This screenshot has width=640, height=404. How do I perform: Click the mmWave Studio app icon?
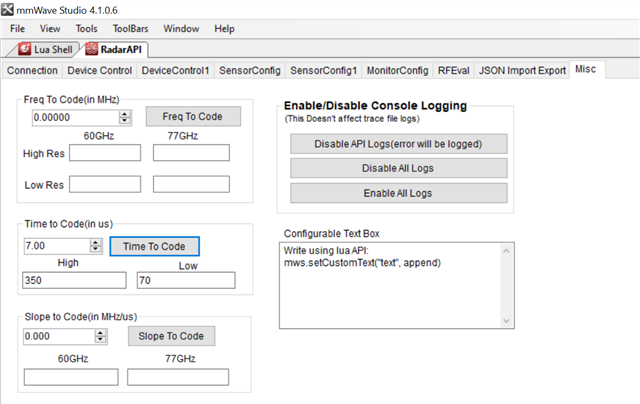tap(7, 9)
